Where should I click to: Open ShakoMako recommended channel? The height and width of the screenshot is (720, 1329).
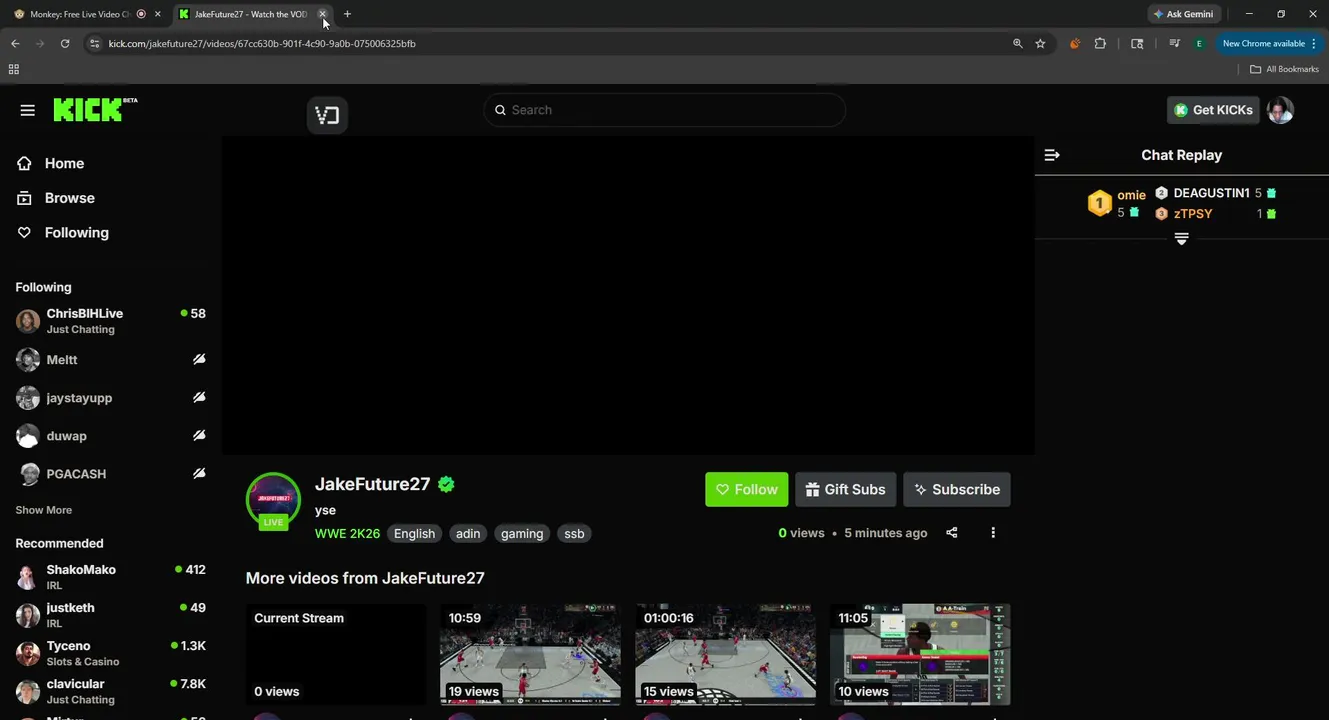tap(111, 577)
